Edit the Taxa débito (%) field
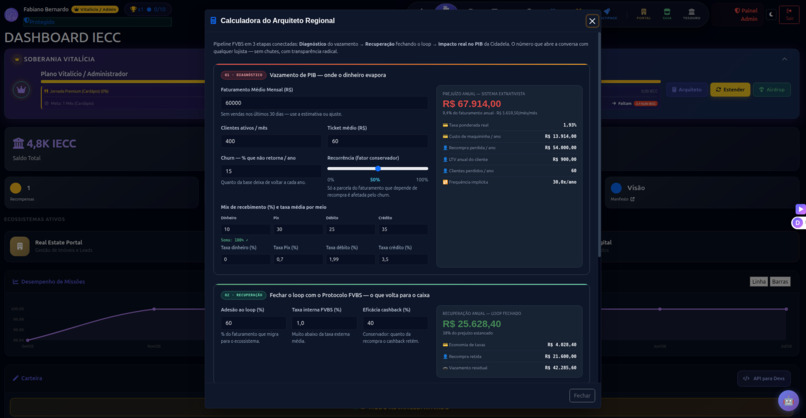Viewport: 806px width, 418px height. pyautogui.click(x=350, y=259)
